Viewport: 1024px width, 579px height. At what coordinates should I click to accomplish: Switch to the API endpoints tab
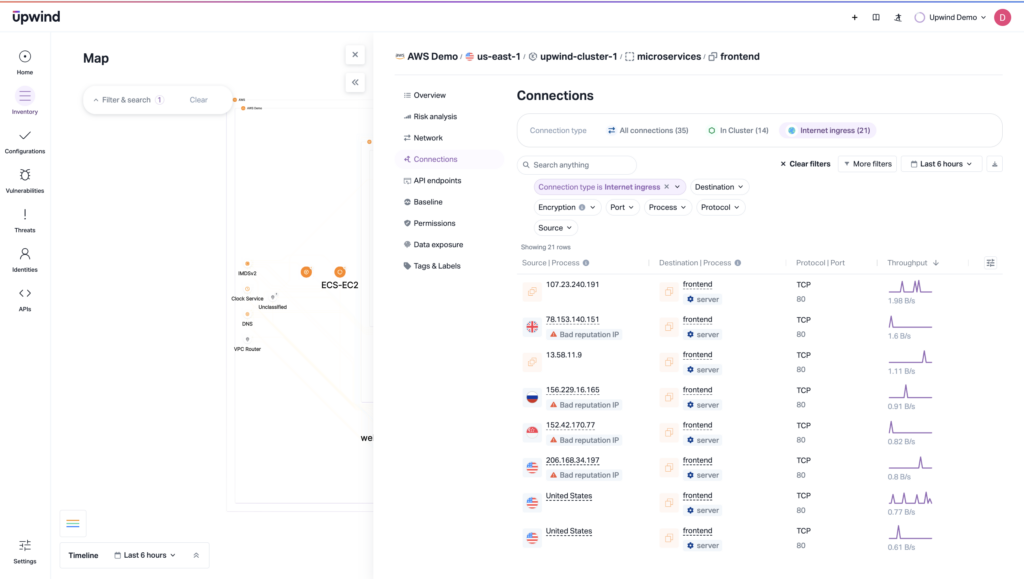pos(437,181)
